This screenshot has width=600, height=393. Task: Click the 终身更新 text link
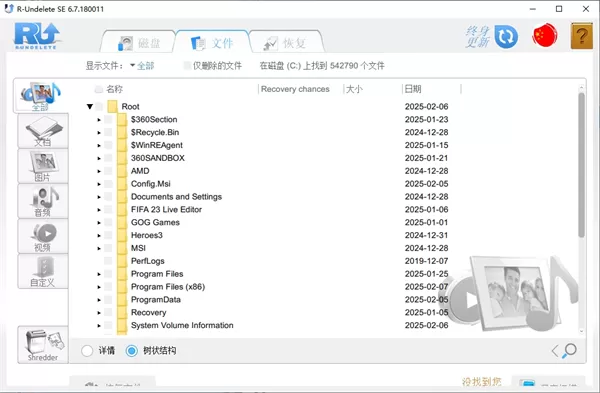pyautogui.click(x=478, y=37)
